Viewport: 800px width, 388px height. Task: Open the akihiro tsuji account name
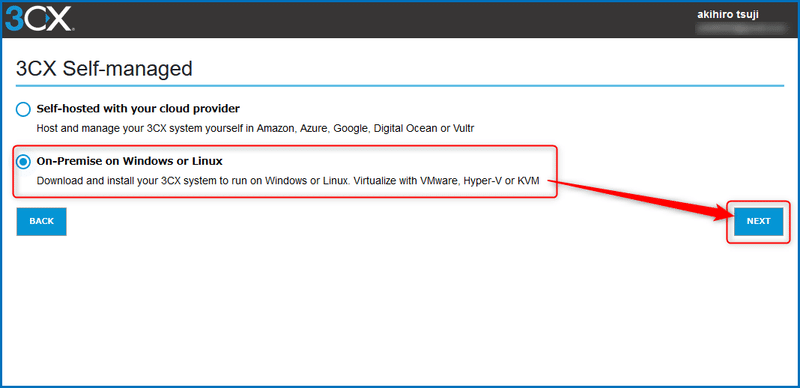[728, 15]
